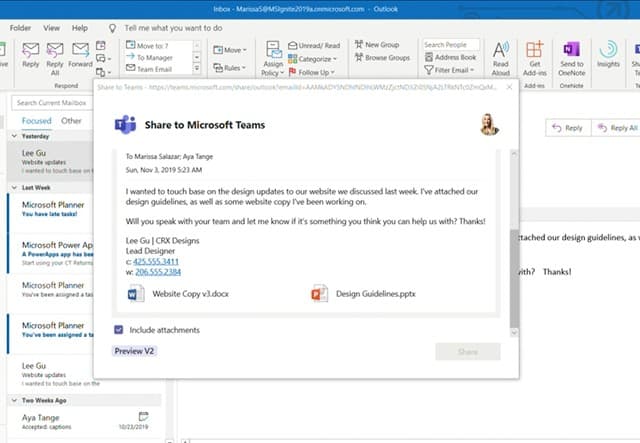Close the Share to Teams dialog

point(509,87)
